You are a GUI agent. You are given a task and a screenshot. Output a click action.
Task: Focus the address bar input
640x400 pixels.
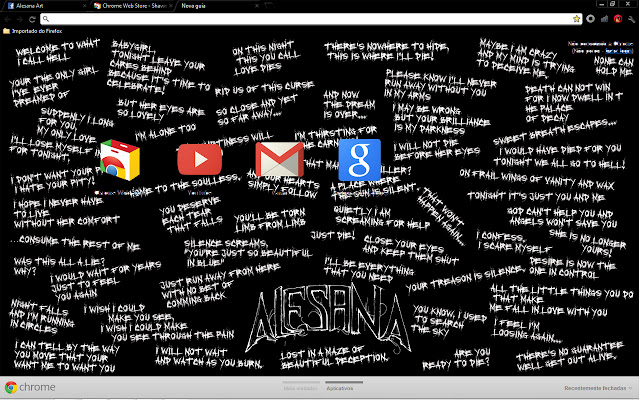point(310,19)
